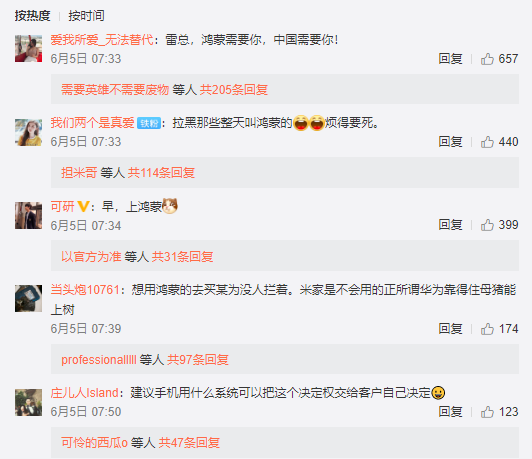Expand 共31条回复 replies
The width and height of the screenshot is (532, 459).
(183, 257)
